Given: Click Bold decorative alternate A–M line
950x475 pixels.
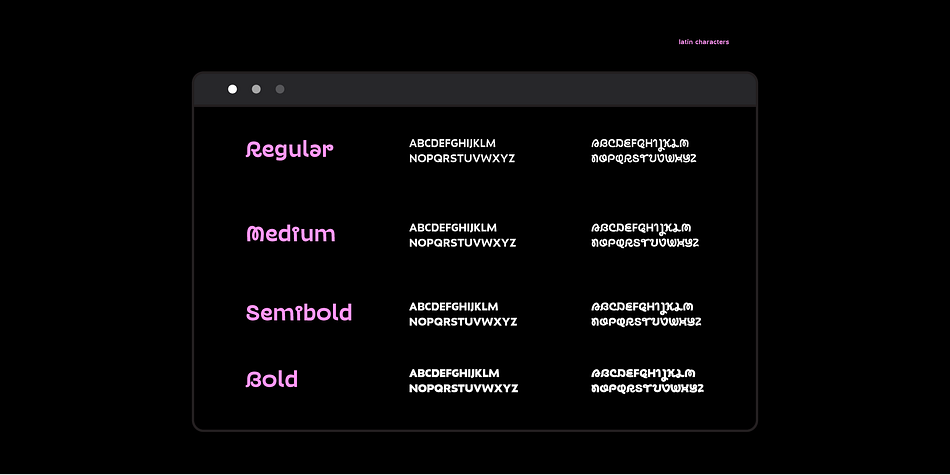Looking at the screenshot, I should click(643, 373).
